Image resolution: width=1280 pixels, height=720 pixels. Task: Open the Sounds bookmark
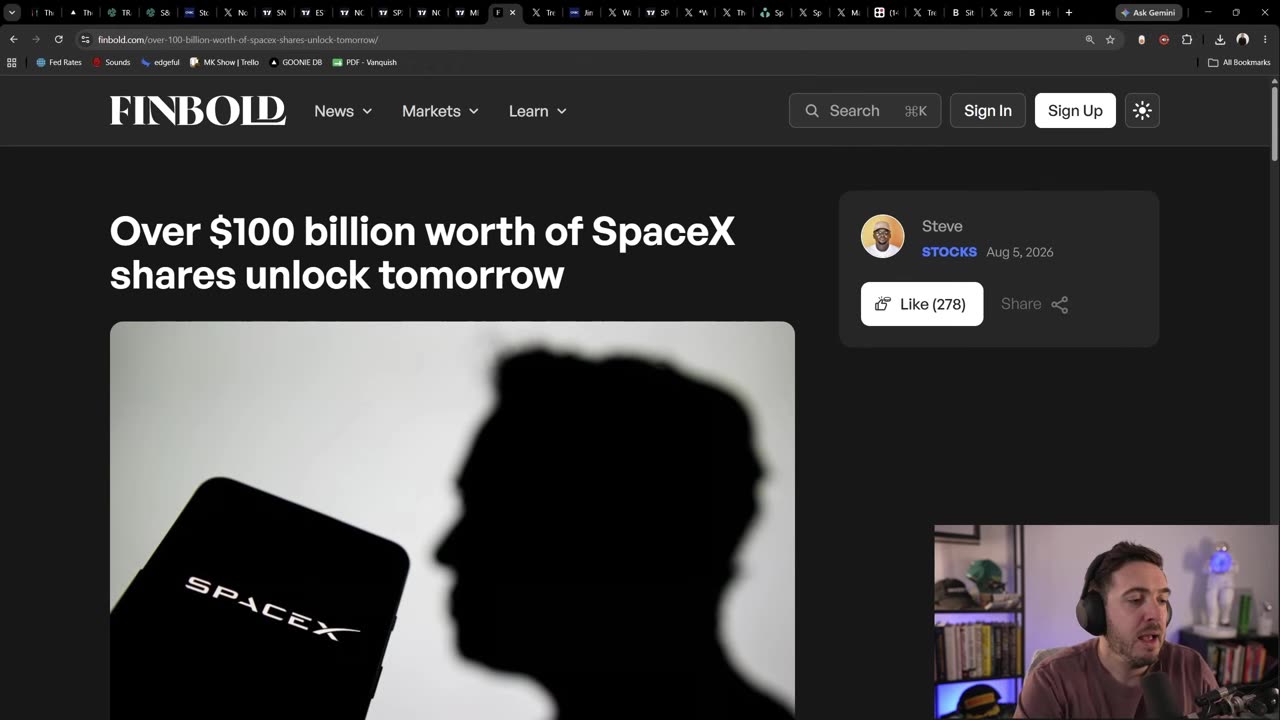coord(111,62)
